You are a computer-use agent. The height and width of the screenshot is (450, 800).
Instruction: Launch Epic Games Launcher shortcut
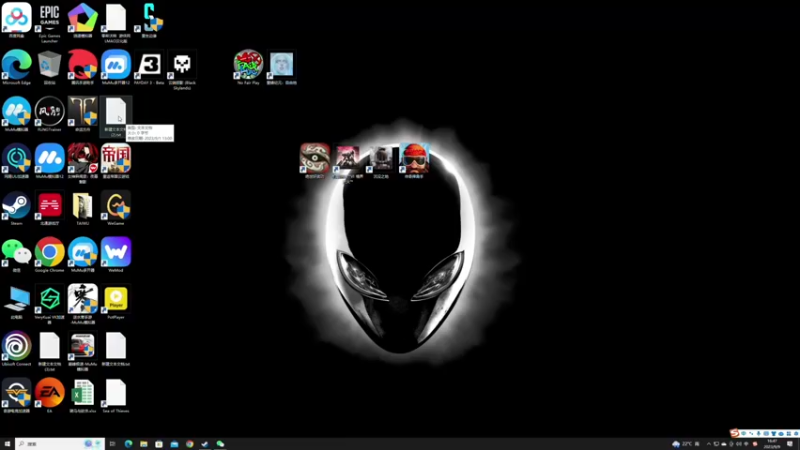click(x=49, y=22)
